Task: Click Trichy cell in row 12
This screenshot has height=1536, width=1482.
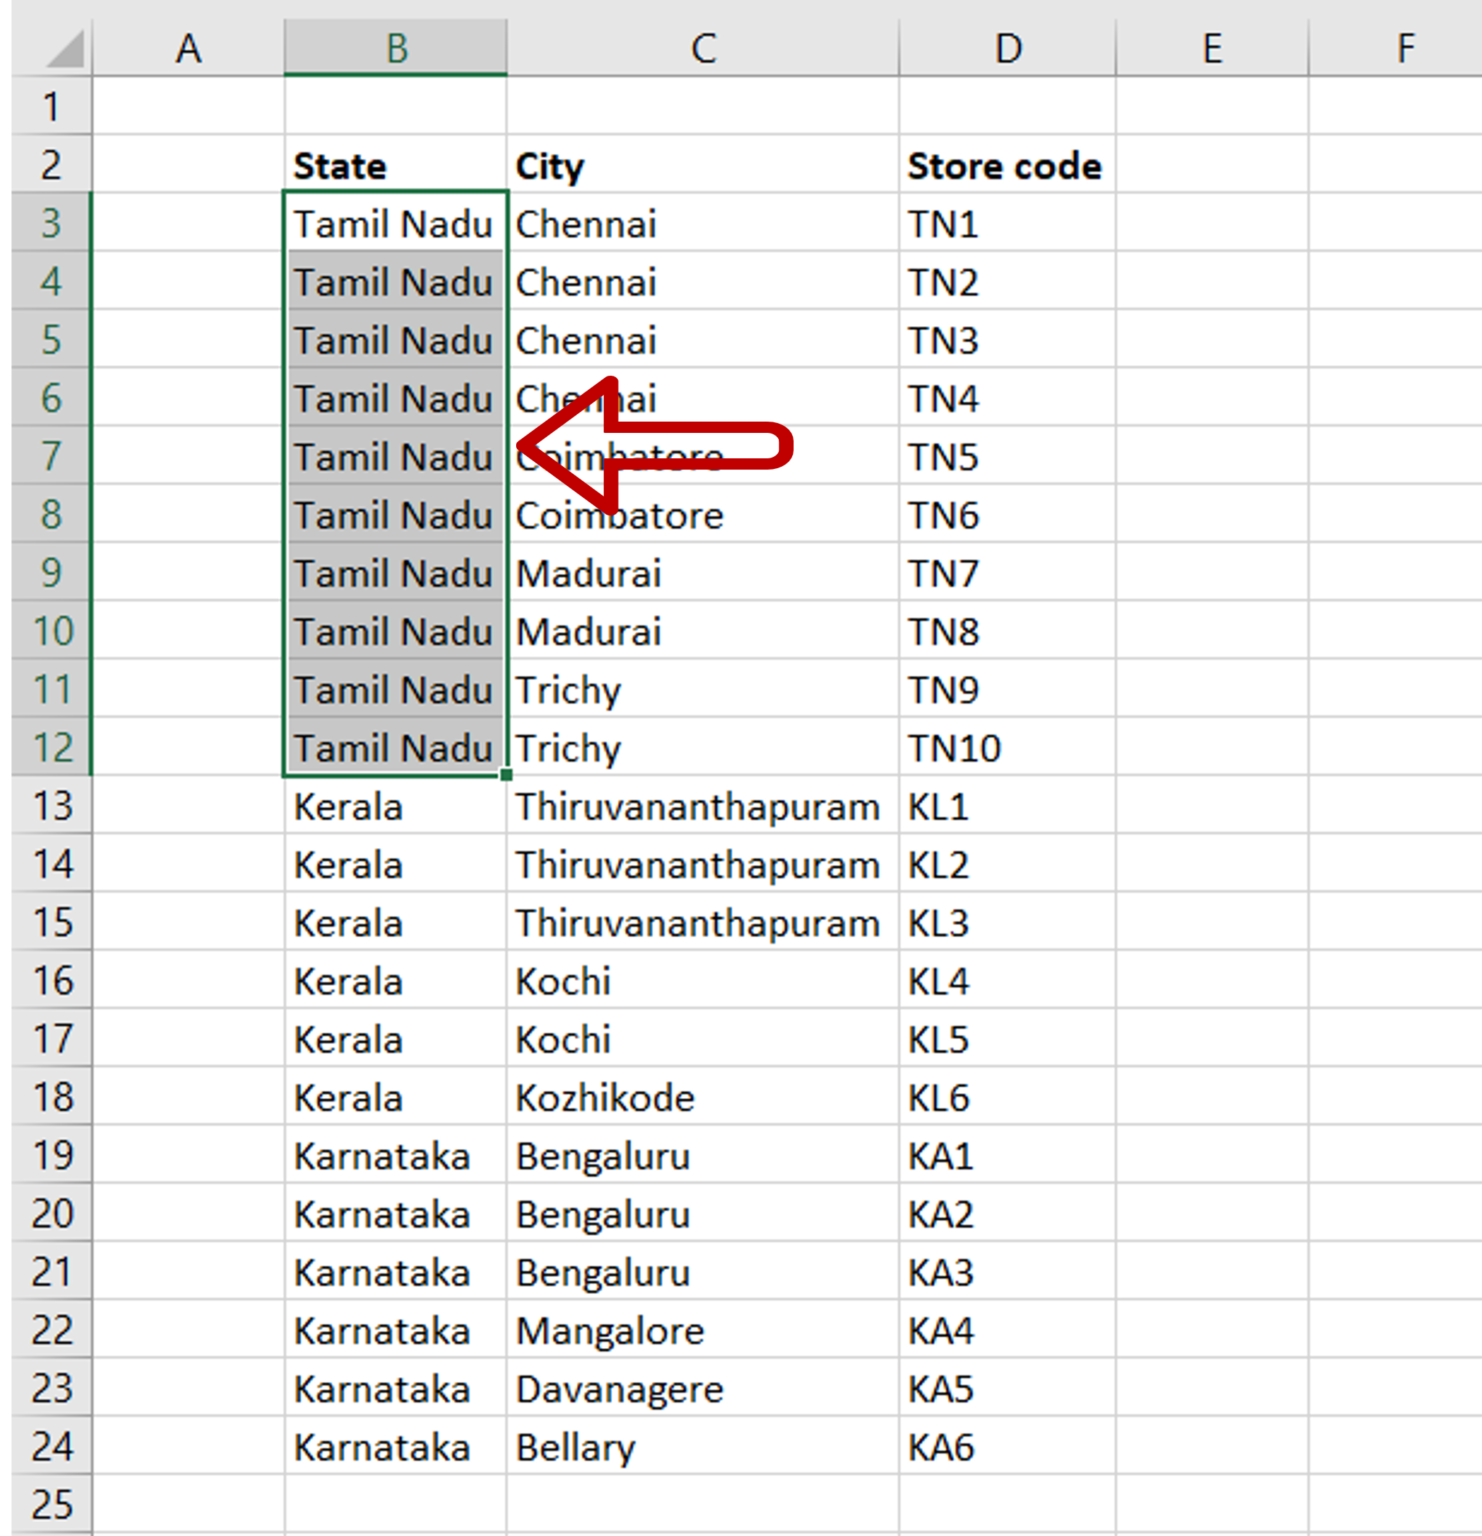Action: [703, 747]
